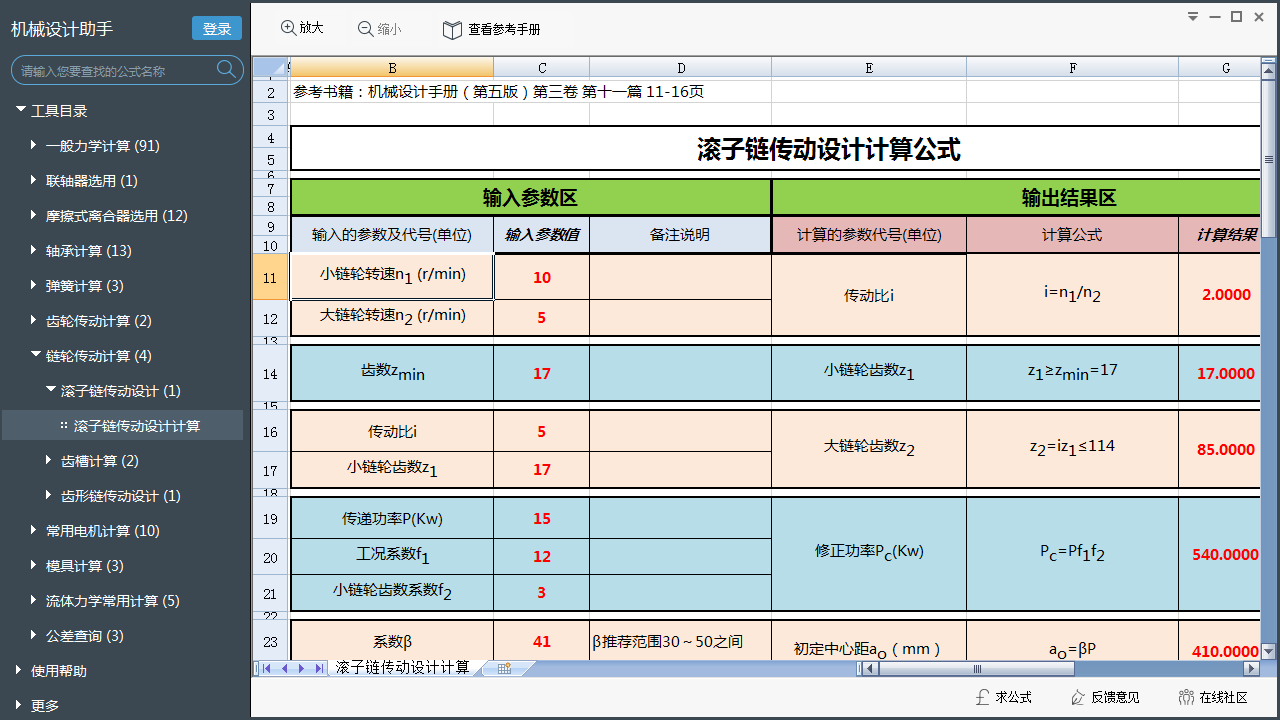
Task: Open the reference manual (查看参考手册) book icon
Action: click(452, 29)
